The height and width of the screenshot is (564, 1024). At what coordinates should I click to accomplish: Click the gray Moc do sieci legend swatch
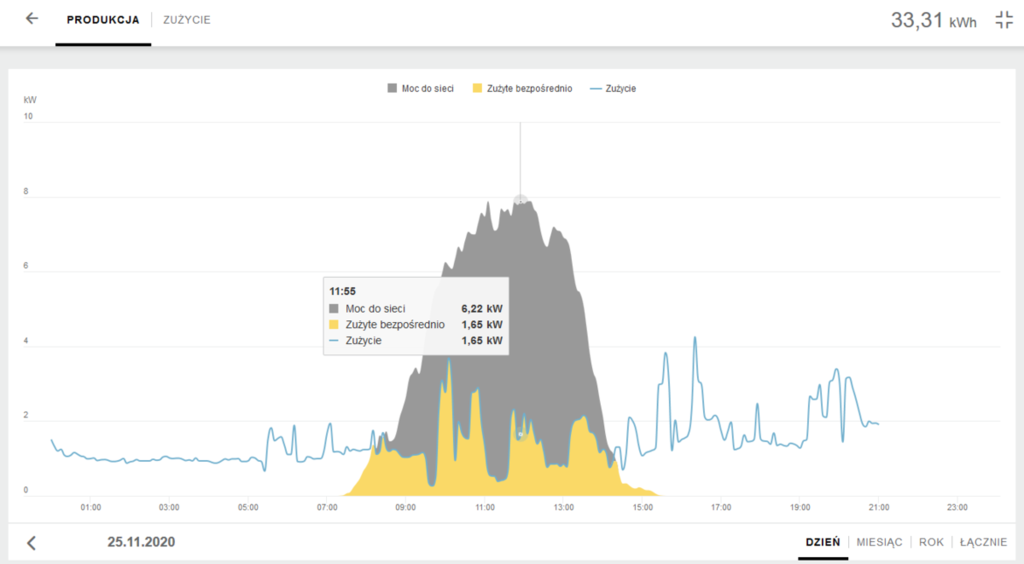pos(392,89)
